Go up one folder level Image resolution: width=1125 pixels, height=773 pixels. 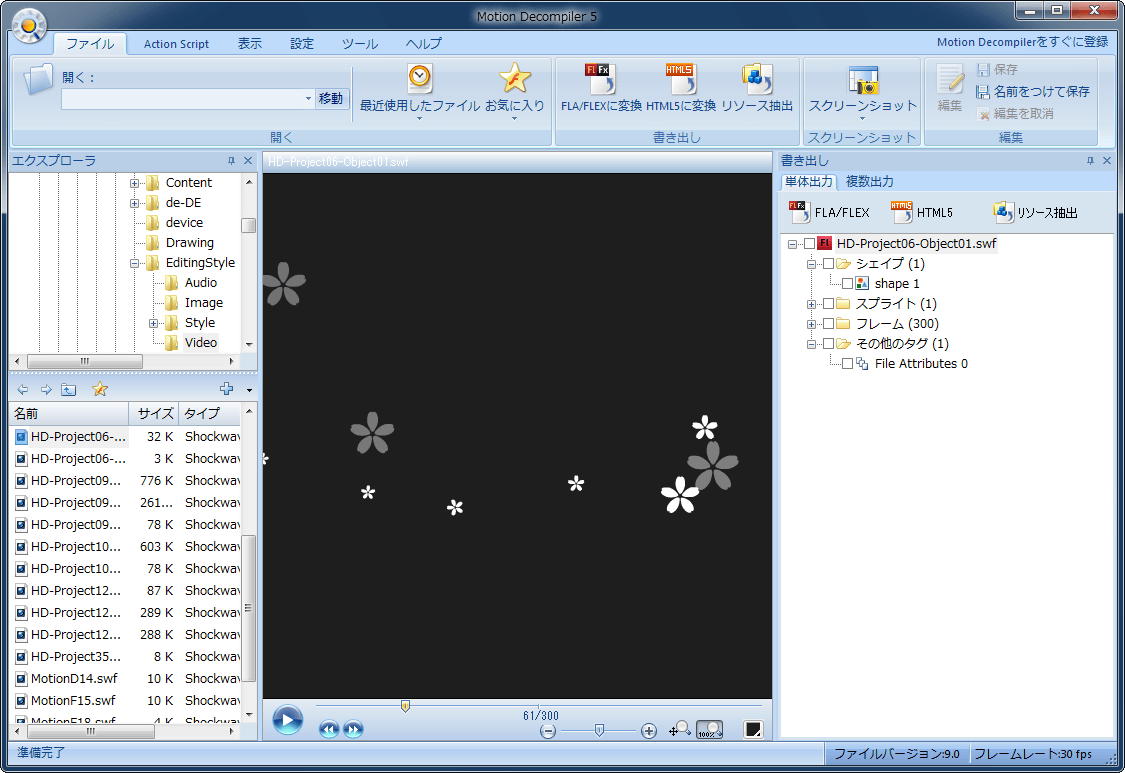point(69,389)
